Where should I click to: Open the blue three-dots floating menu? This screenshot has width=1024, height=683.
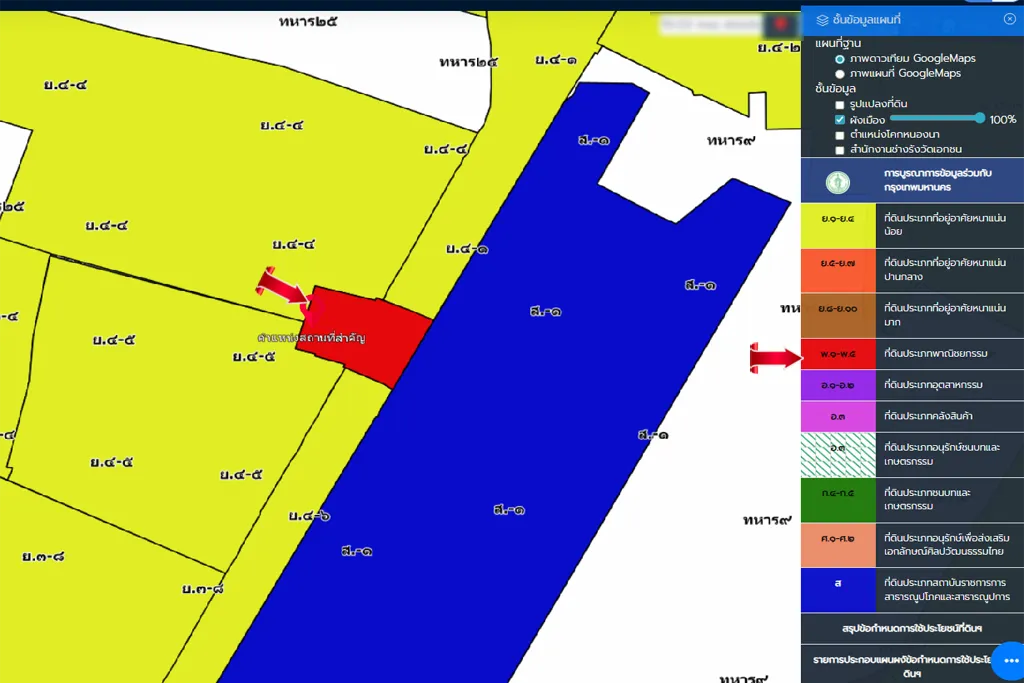pos(1010,661)
